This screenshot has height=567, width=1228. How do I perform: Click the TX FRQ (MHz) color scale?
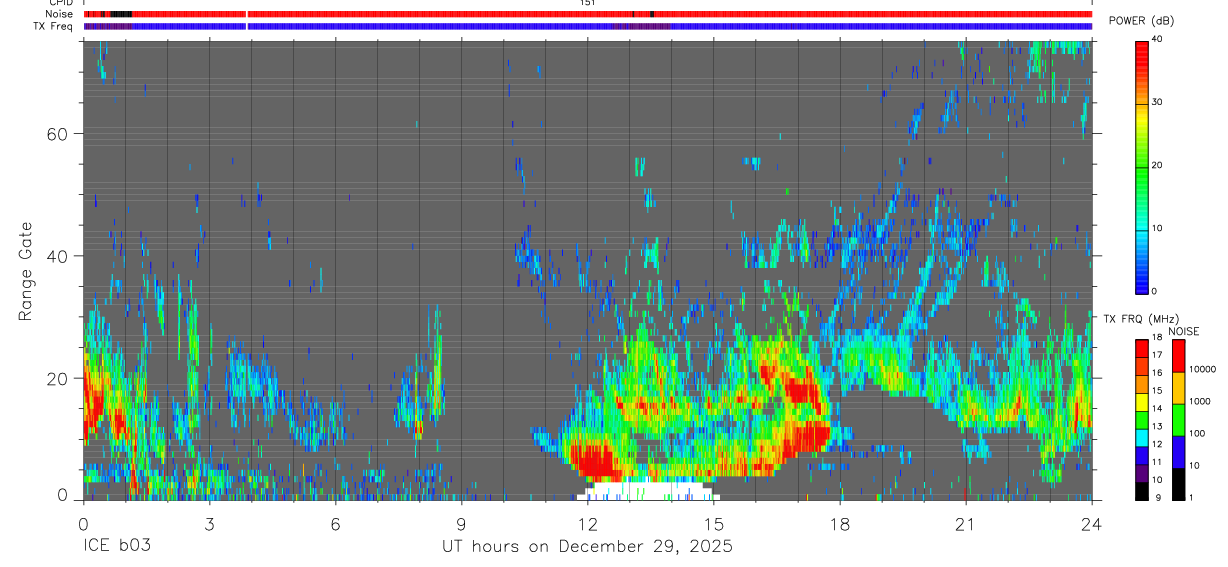1142,419
